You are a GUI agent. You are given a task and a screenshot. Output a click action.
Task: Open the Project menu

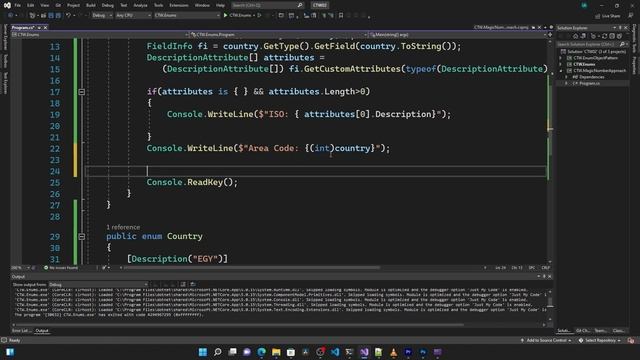pyautogui.click(x=73, y=5)
